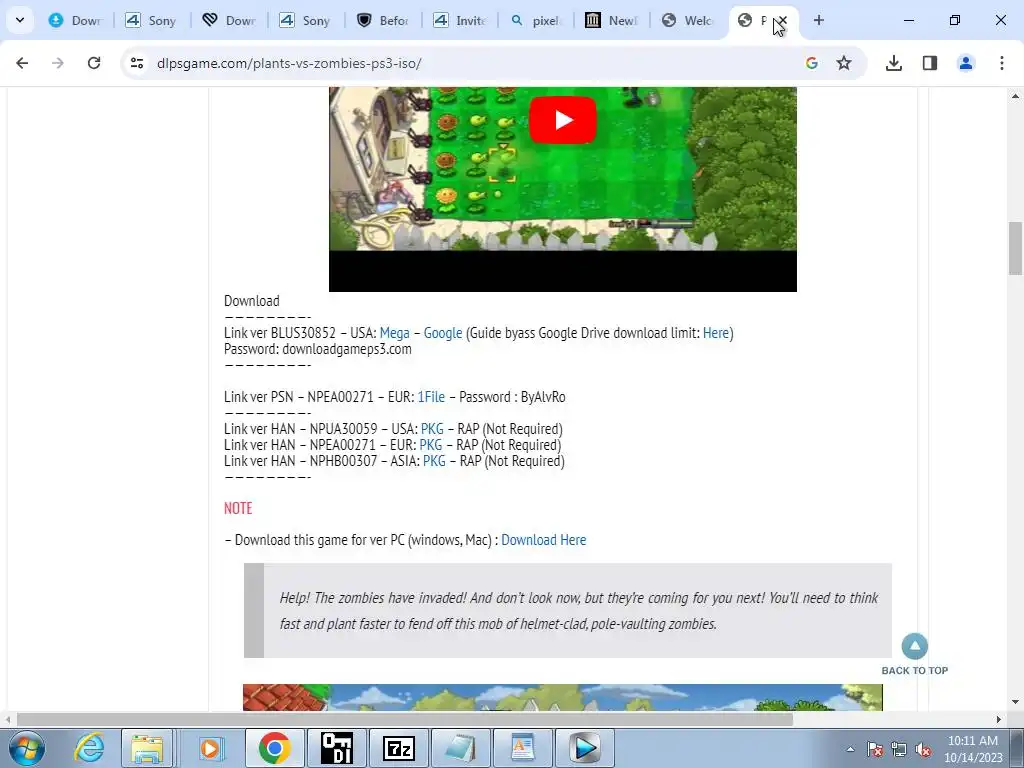Open the tab search dropdown chevron
Viewport: 1024px width, 768px height.
tap(20, 20)
